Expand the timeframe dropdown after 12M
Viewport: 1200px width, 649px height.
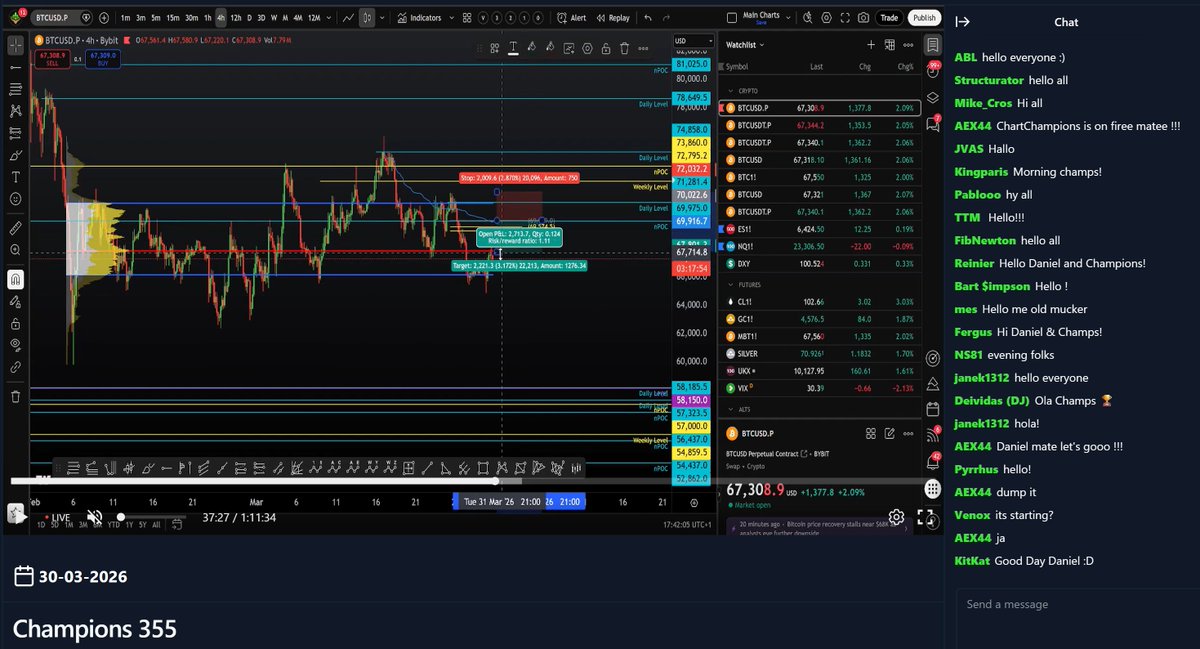tap(328, 18)
